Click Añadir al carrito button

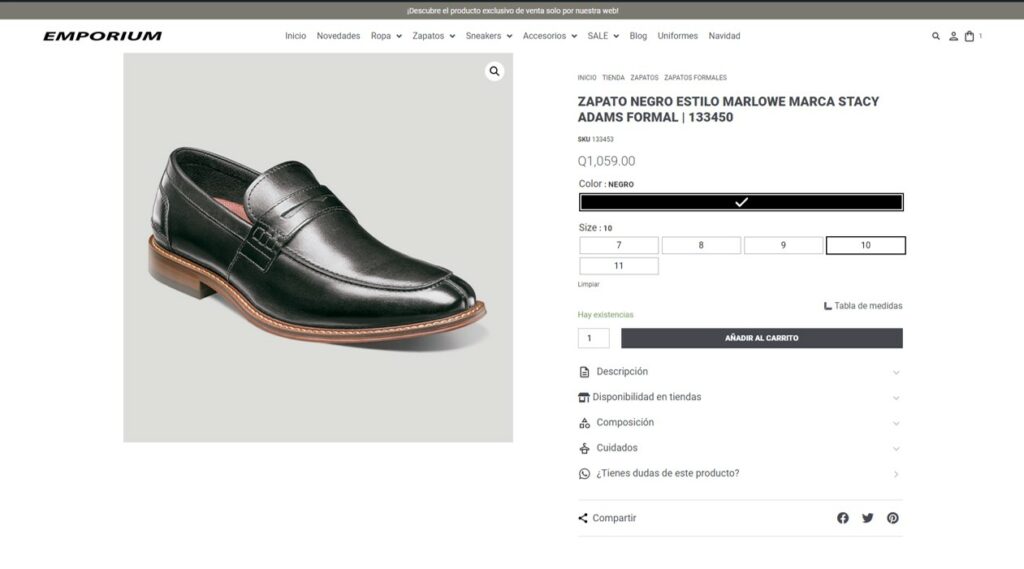pyautogui.click(x=761, y=338)
